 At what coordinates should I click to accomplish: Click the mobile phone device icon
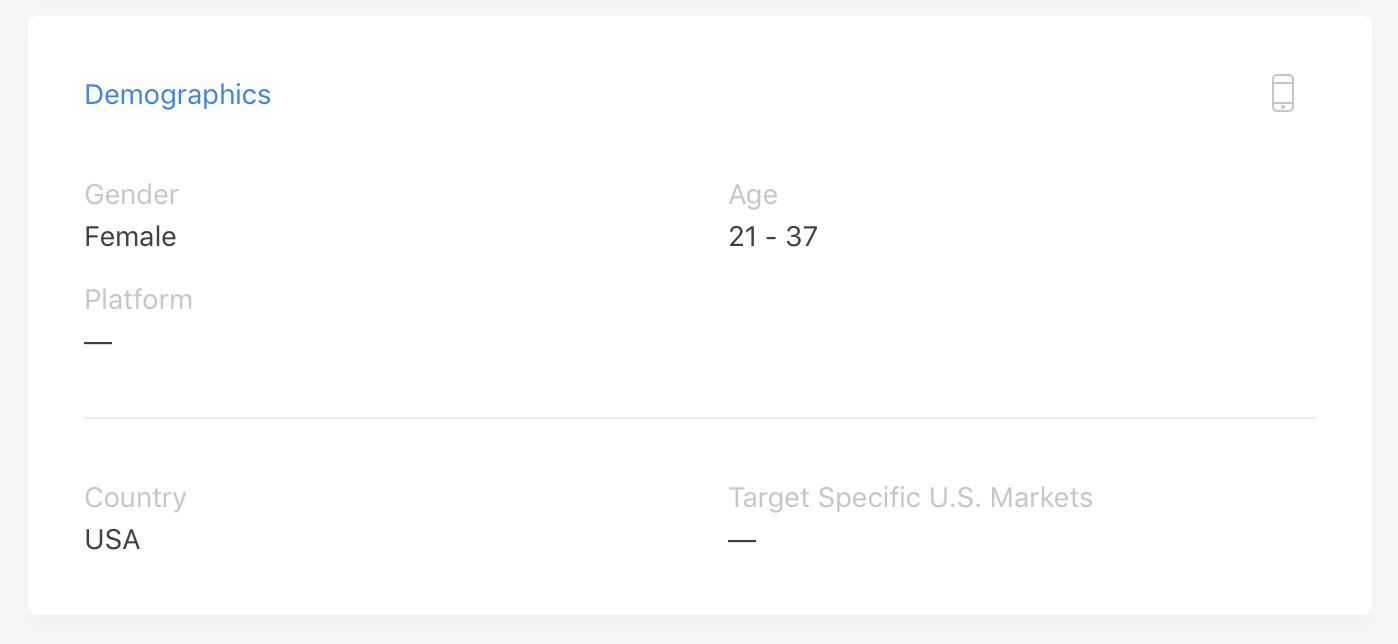click(1283, 93)
